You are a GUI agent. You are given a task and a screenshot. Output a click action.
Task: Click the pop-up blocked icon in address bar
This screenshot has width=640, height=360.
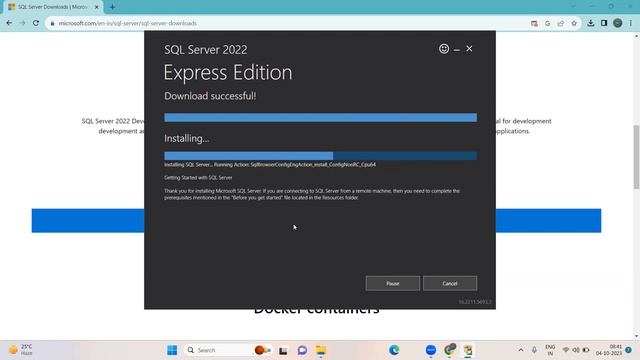[534, 23]
